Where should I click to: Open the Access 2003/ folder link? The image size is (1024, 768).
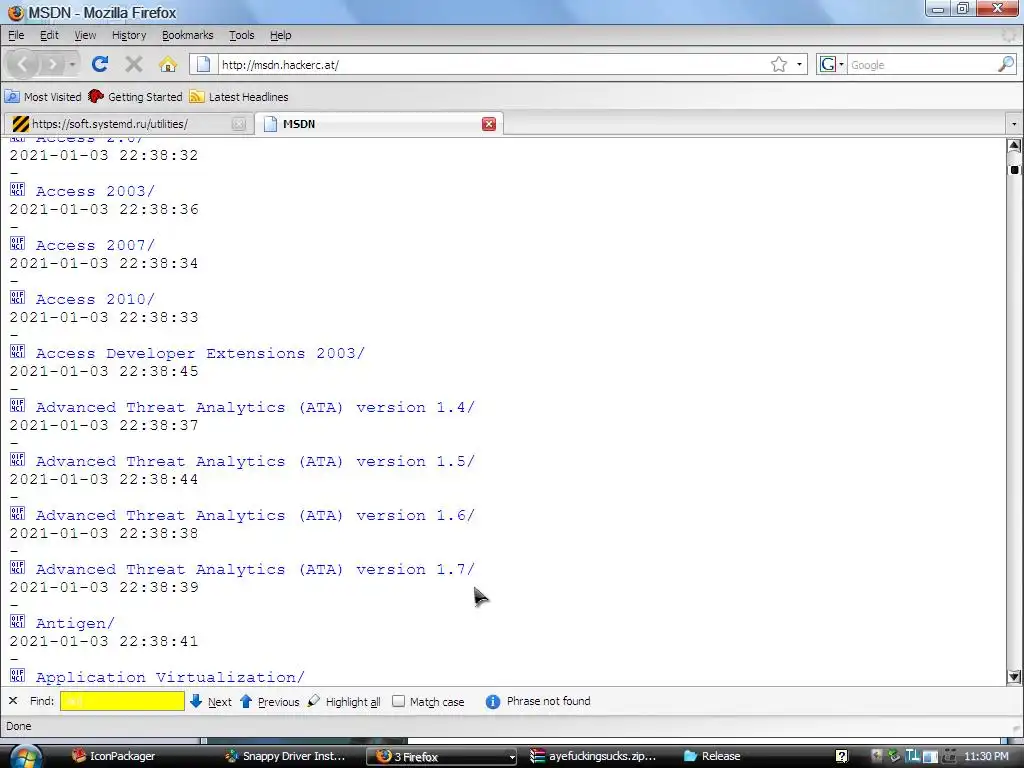(95, 191)
